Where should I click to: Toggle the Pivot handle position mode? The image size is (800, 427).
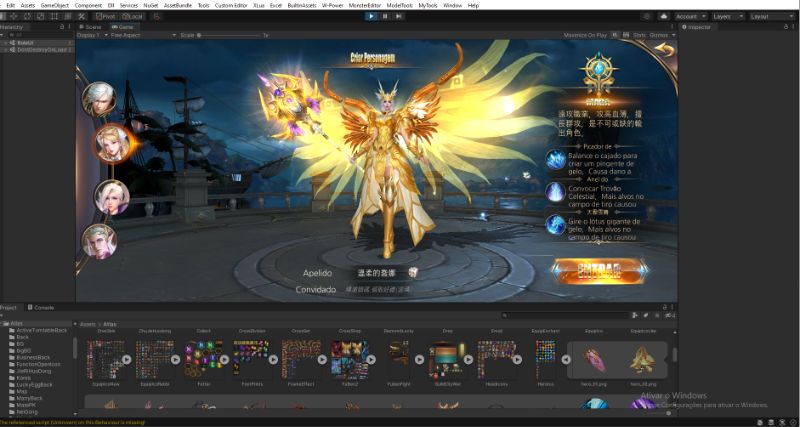pos(105,16)
